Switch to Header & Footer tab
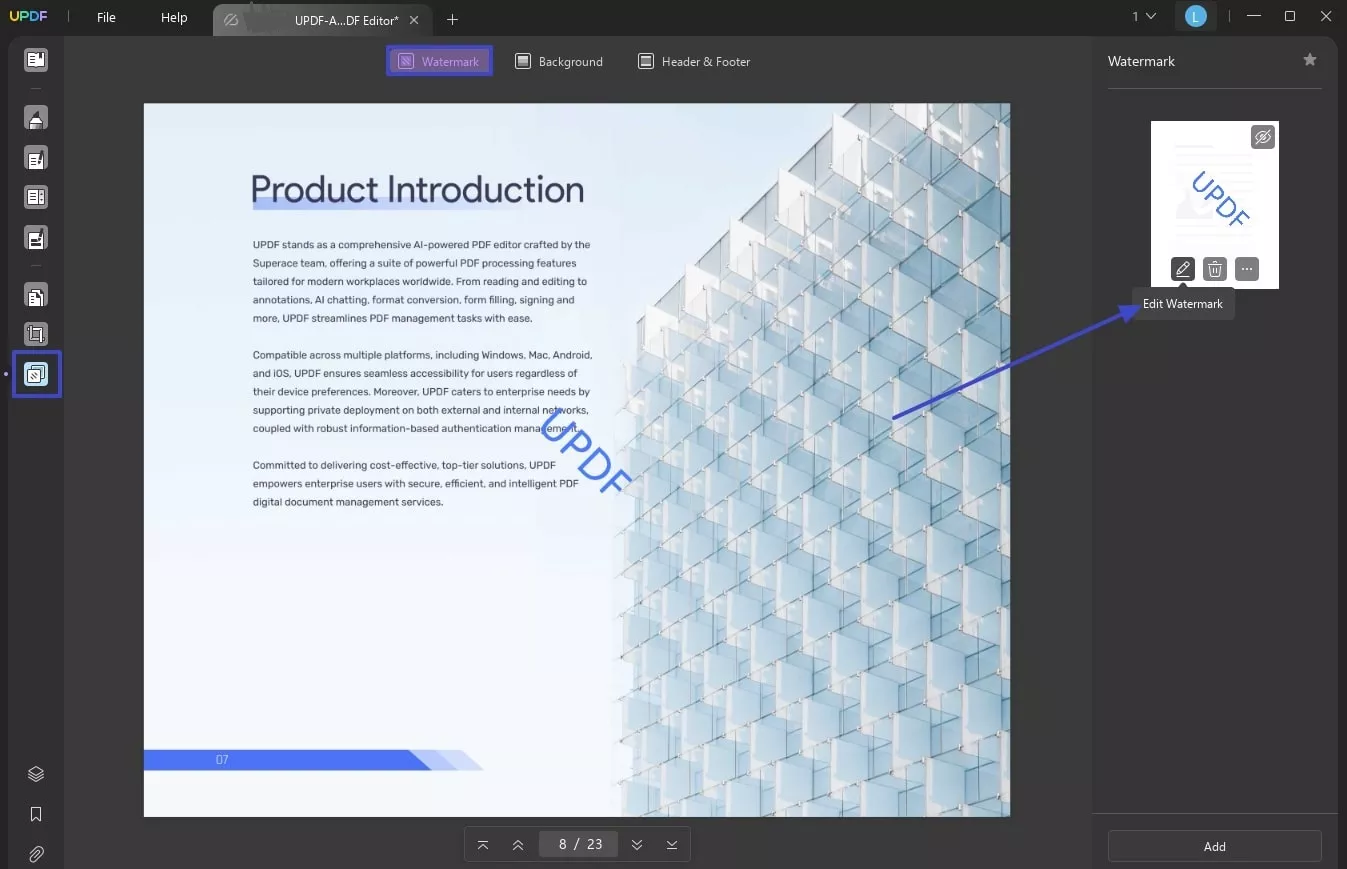The width and height of the screenshot is (1347, 869). click(x=694, y=61)
